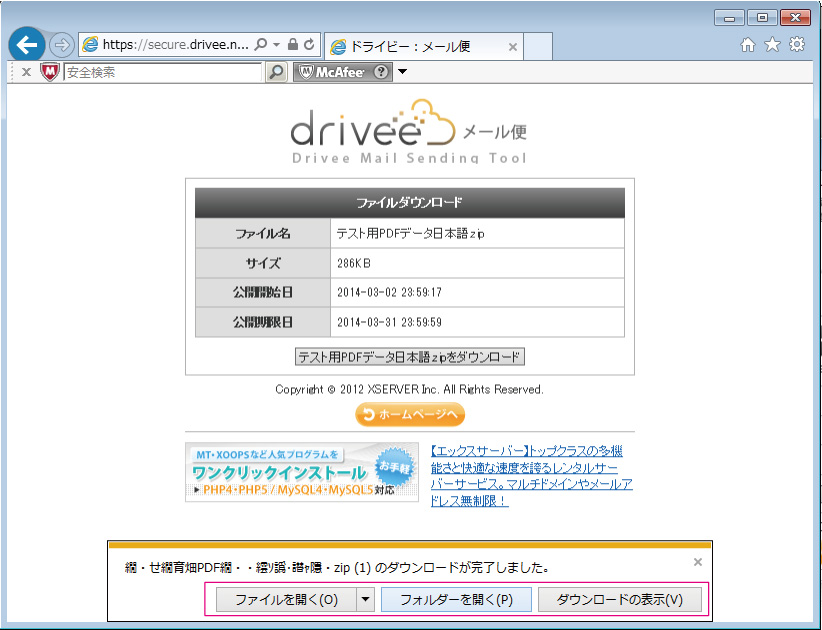Click the download completed message text
The width and height of the screenshot is (822, 630).
coord(337,568)
